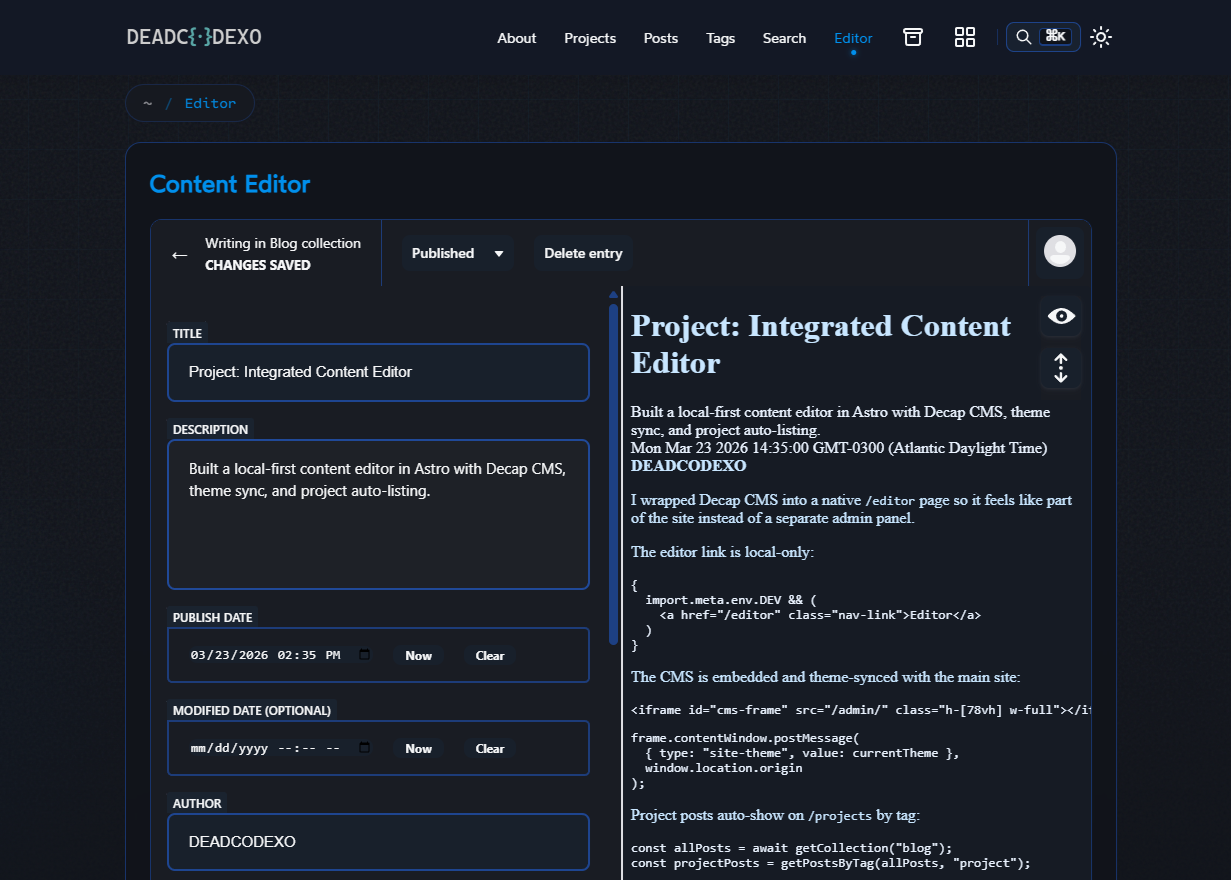Click the search magnifier icon
Image resolution: width=1231 pixels, height=880 pixels.
[x=1023, y=37]
